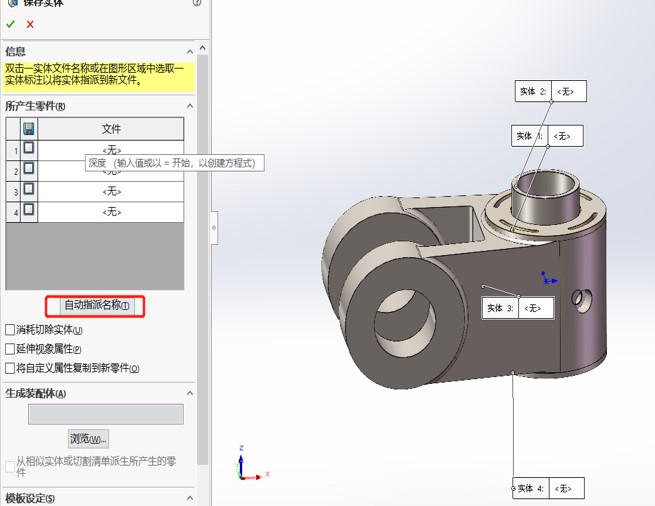Click the blue origin marker on model

[x=548, y=279]
